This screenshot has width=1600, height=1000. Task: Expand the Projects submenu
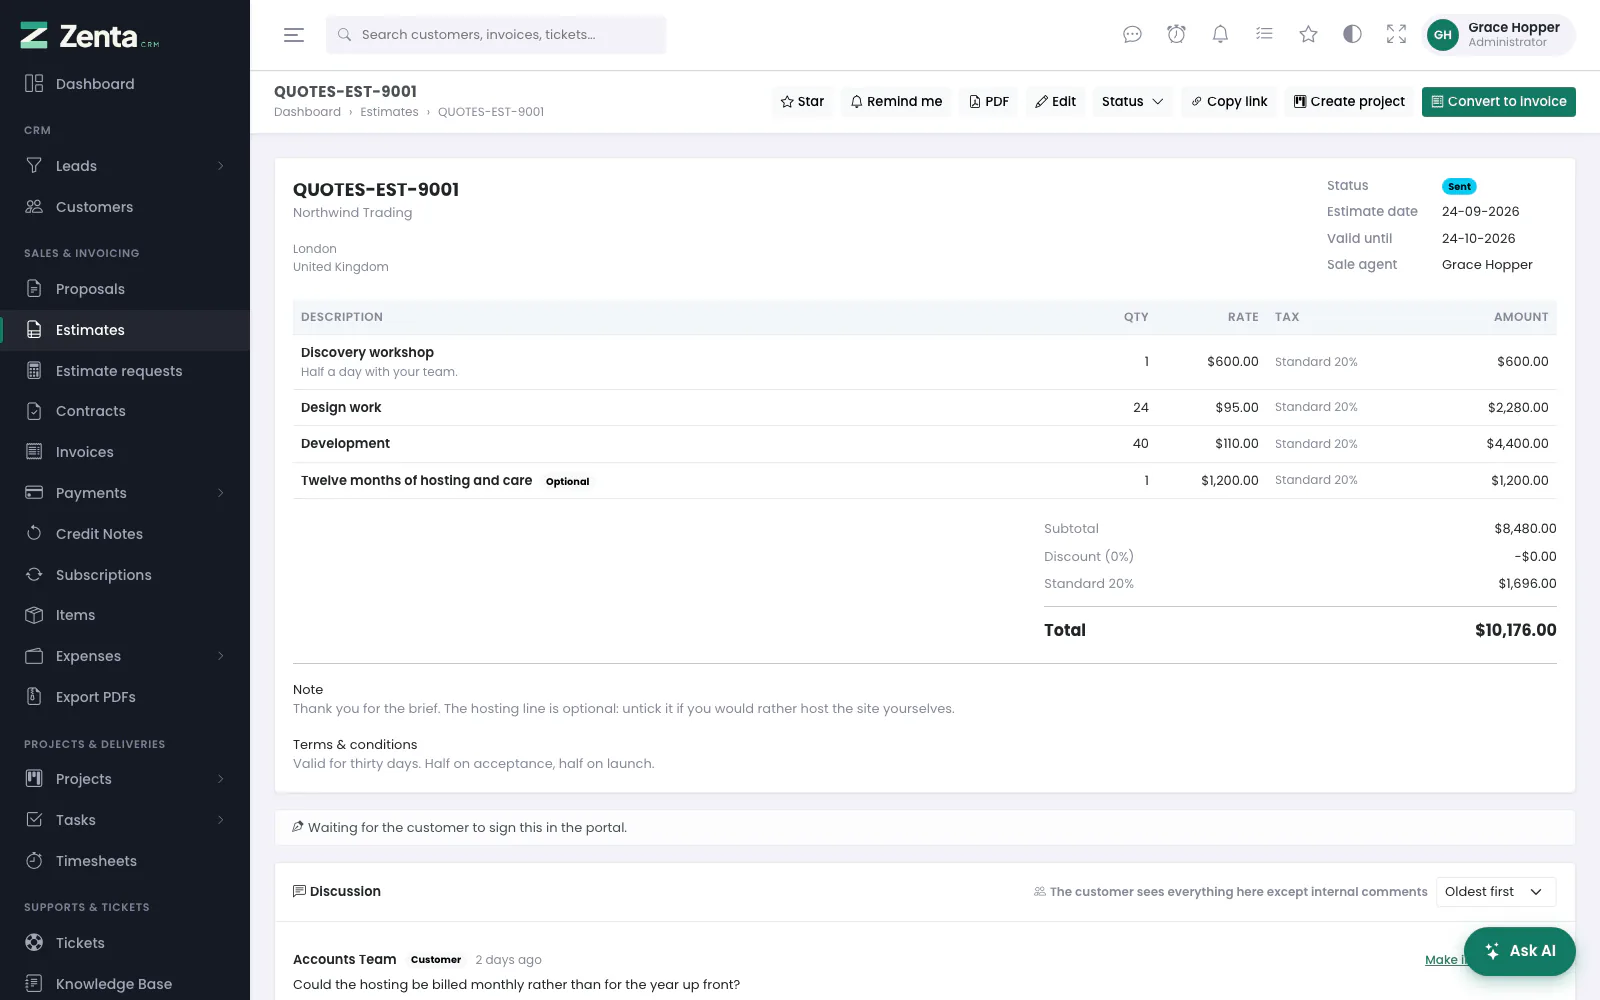click(x=125, y=779)
